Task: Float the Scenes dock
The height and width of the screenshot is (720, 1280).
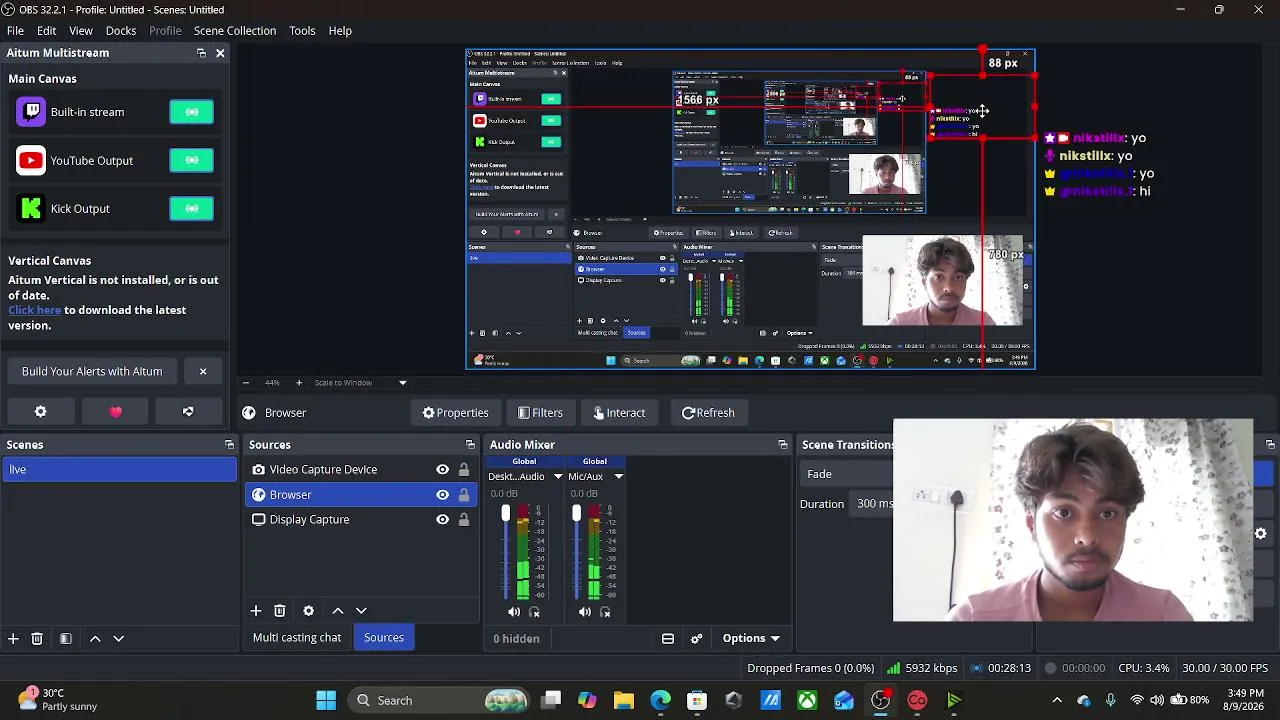Action: pos(229,445)
